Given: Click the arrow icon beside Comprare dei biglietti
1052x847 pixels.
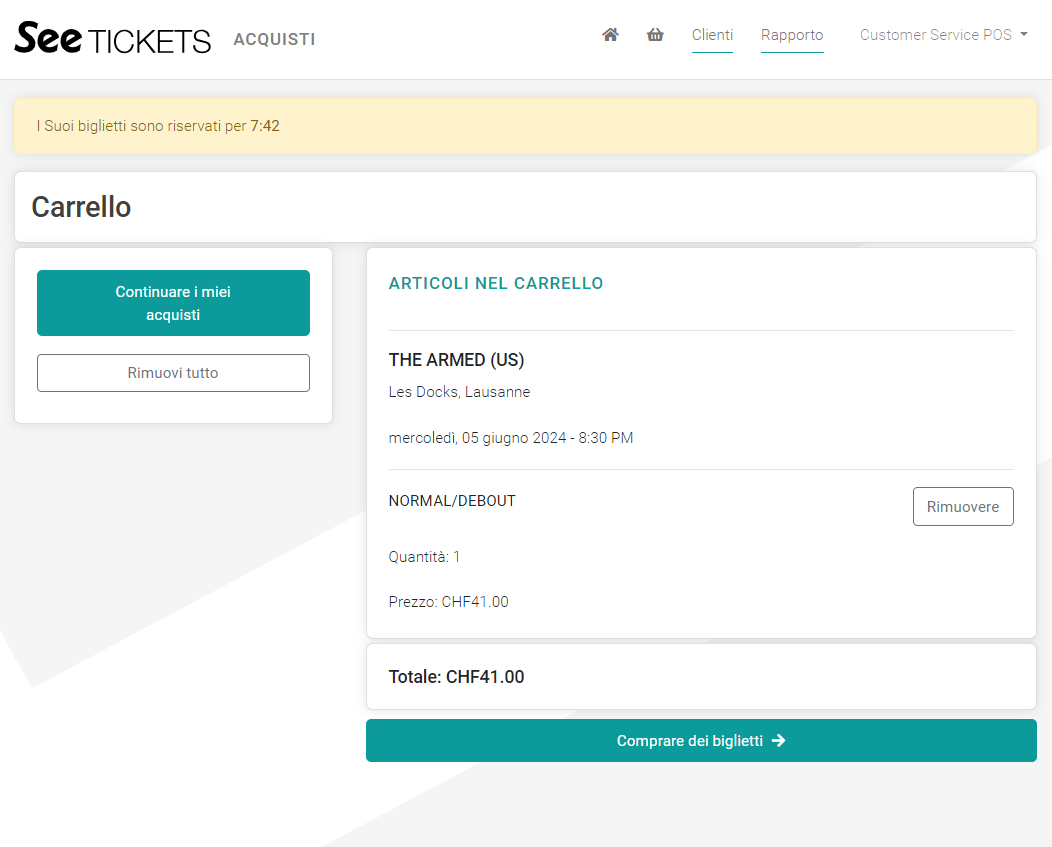Looking at the screenshot, I should [779, 741].
